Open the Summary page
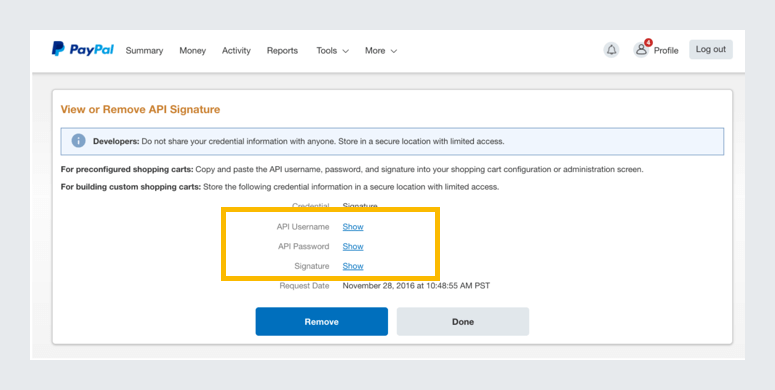 (144, 50)
